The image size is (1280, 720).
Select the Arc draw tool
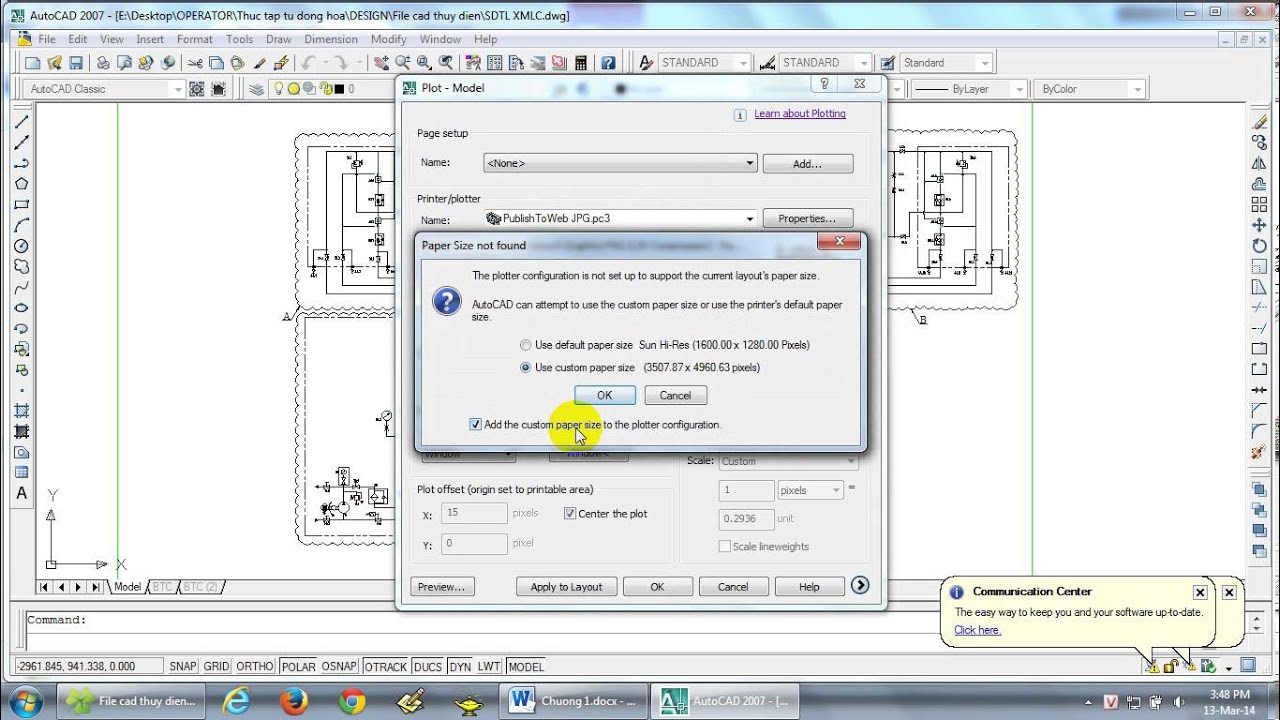point(21,225)
